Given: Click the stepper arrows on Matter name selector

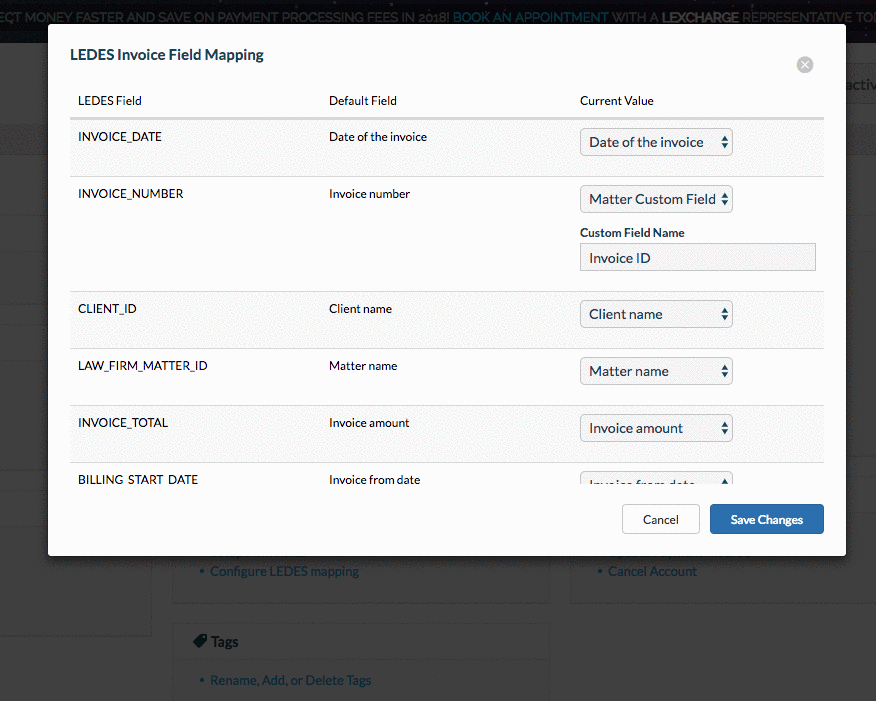Looking at the screenshot, I should point(723,370).
